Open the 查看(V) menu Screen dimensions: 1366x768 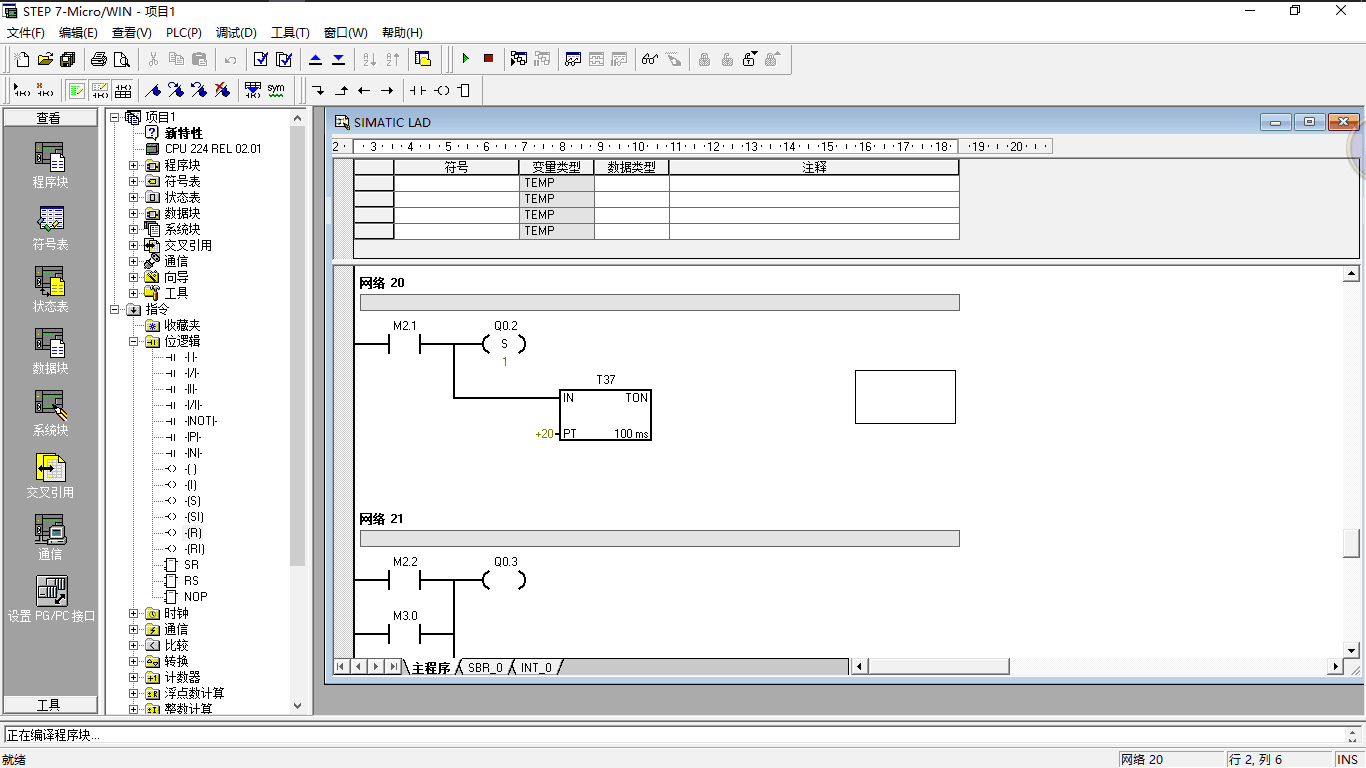click(x=131, y=33)
